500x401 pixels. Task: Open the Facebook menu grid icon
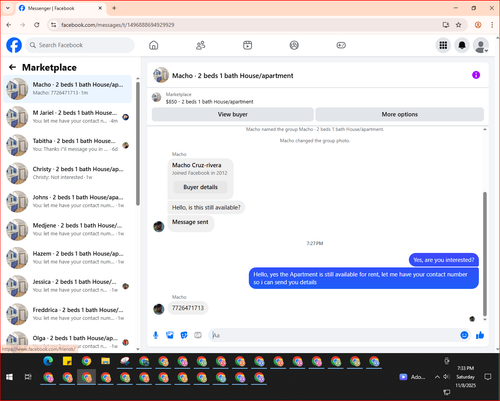(x=443, y=45)
